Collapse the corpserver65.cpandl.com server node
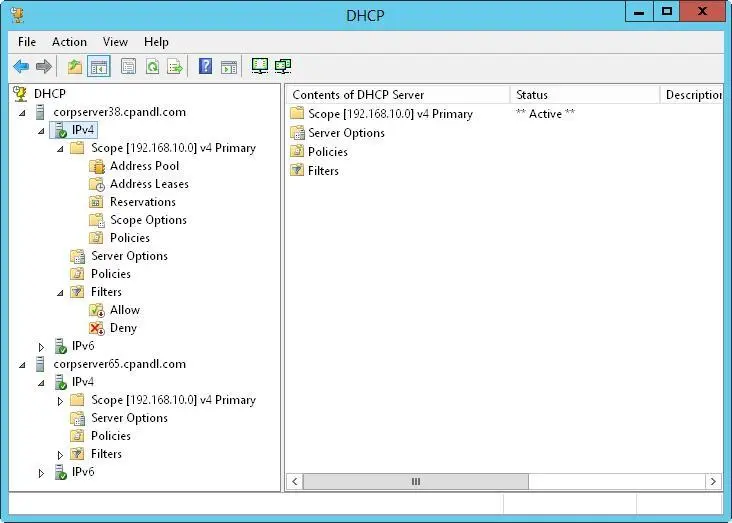The height and width of the screenshot is (523, 732). click(x=22, y=365)
